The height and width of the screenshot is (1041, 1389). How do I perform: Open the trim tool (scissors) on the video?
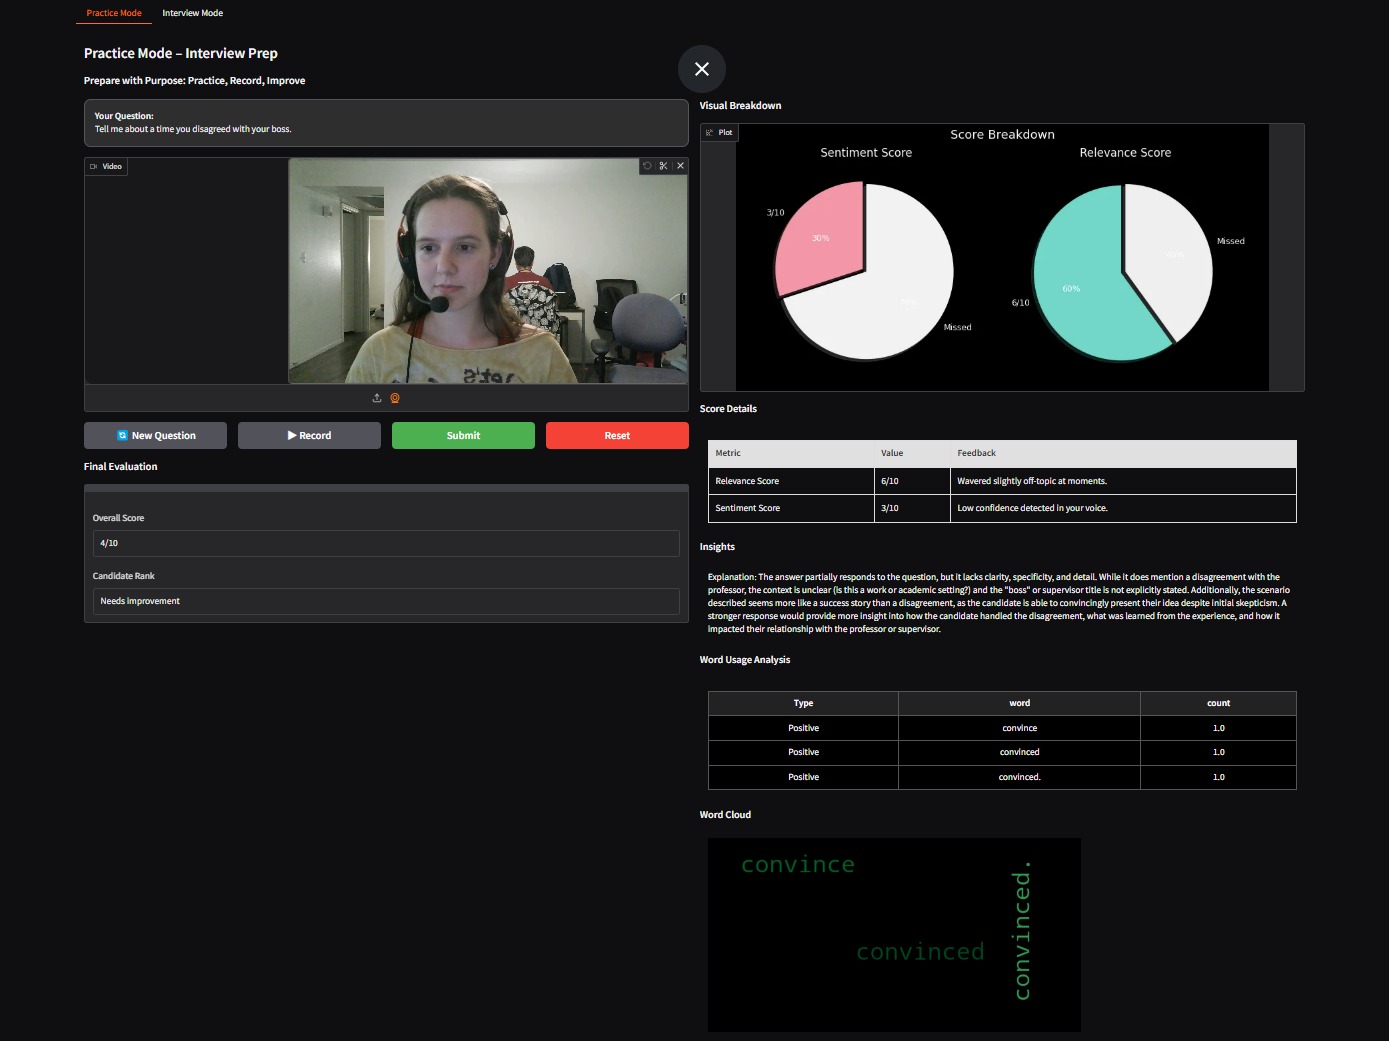(664, 166)
